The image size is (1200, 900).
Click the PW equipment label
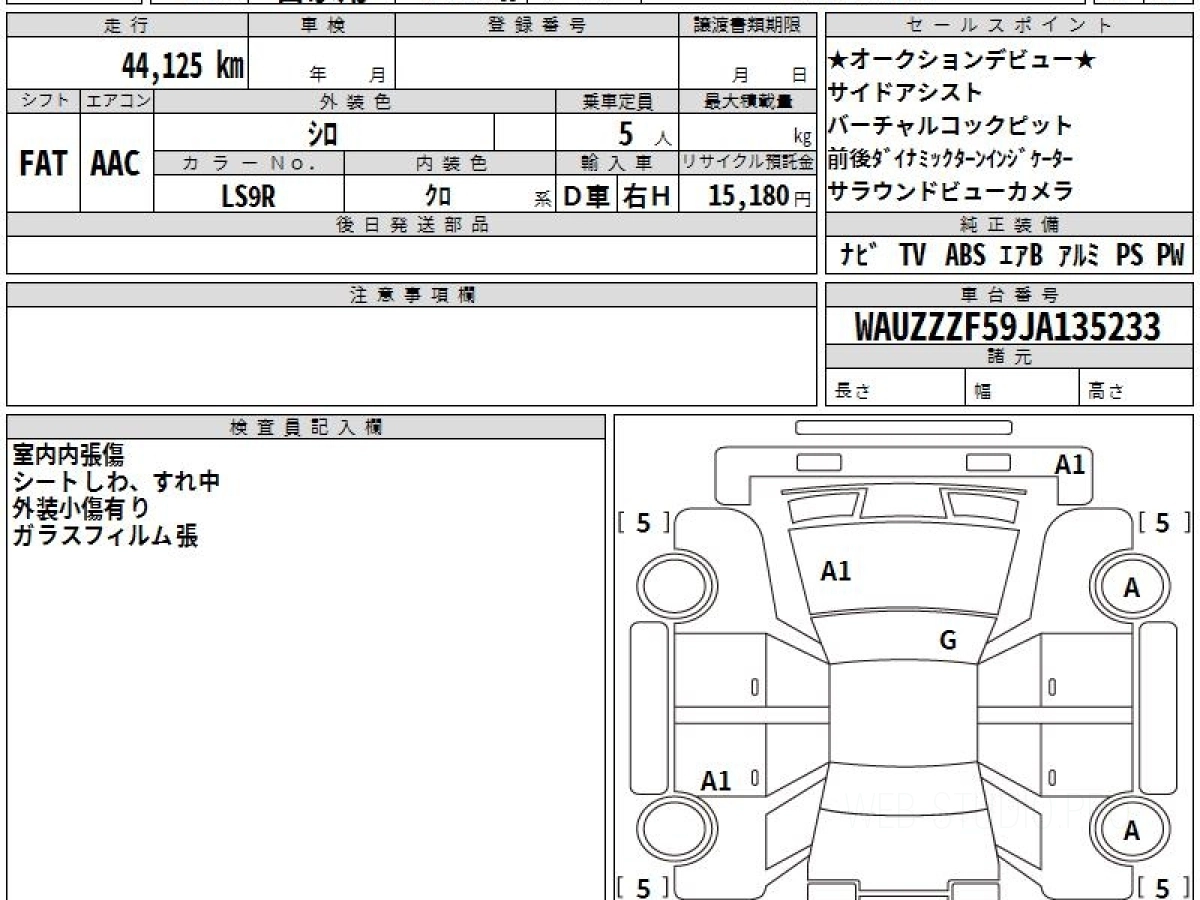(x=1170, y=255)
